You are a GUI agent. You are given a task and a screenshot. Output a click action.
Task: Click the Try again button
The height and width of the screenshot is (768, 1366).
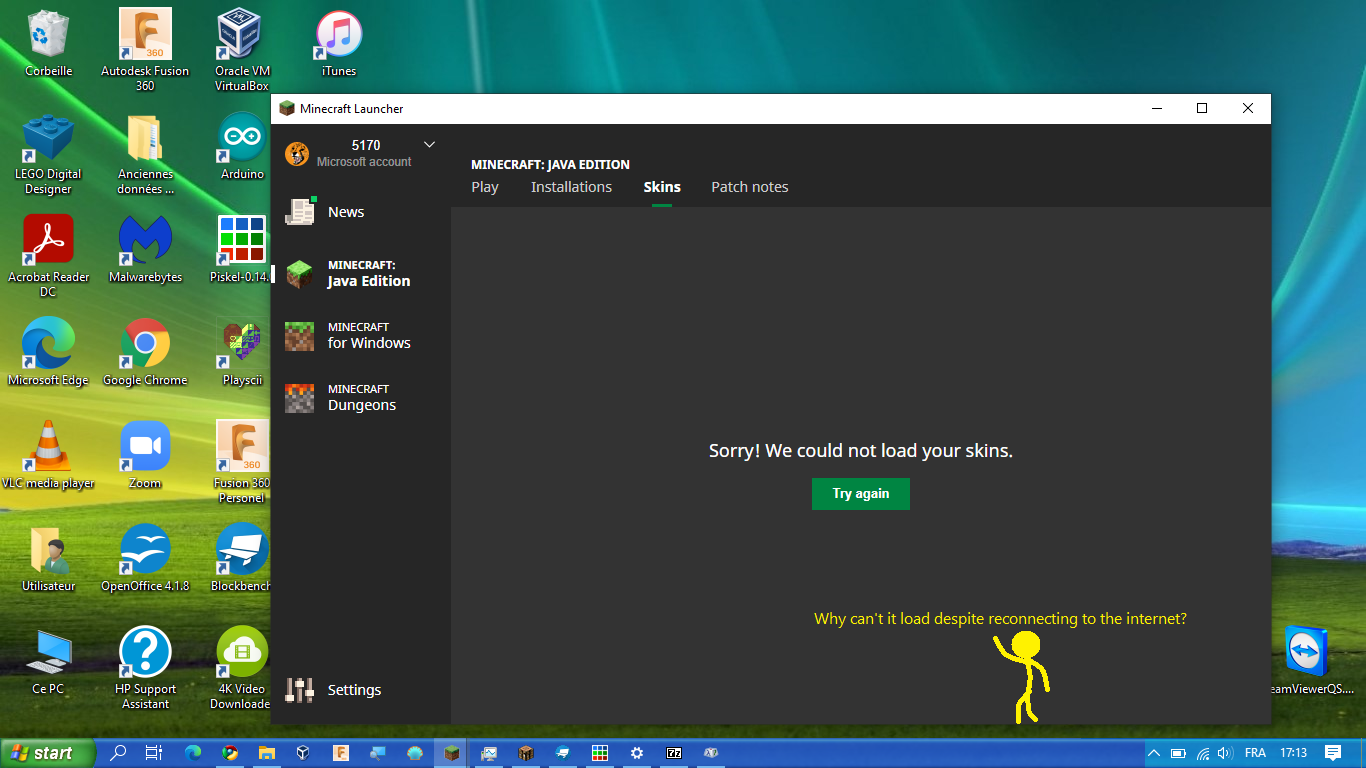pyautogui.click(x=861, y=494)
